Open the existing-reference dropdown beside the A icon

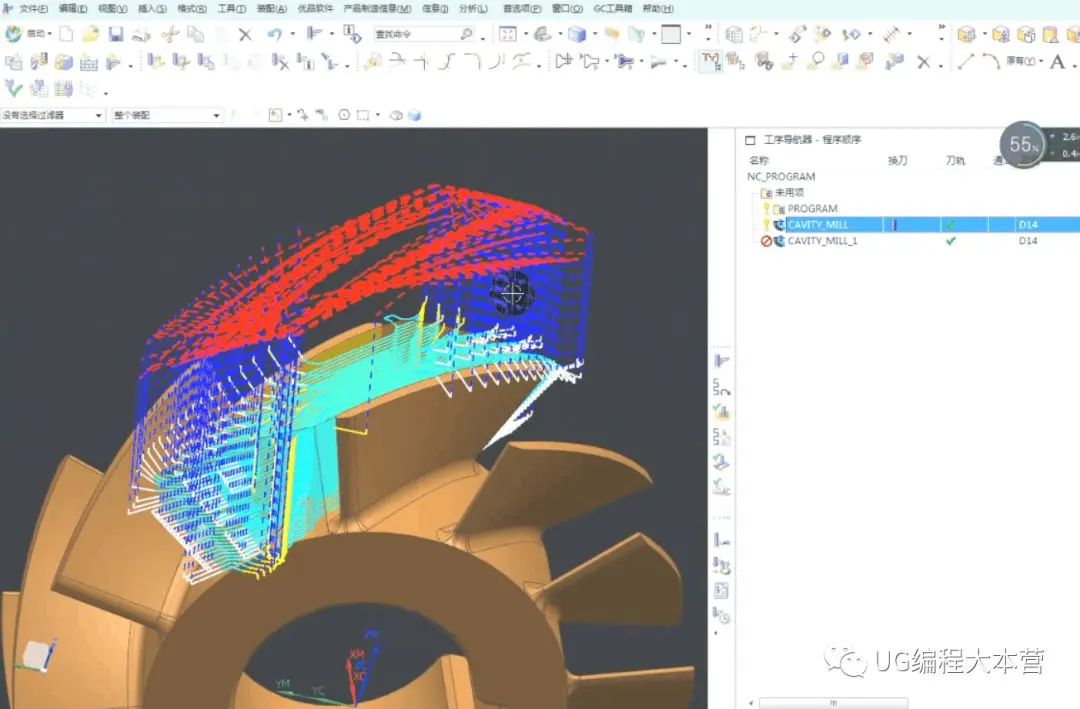coord(1024,61)
